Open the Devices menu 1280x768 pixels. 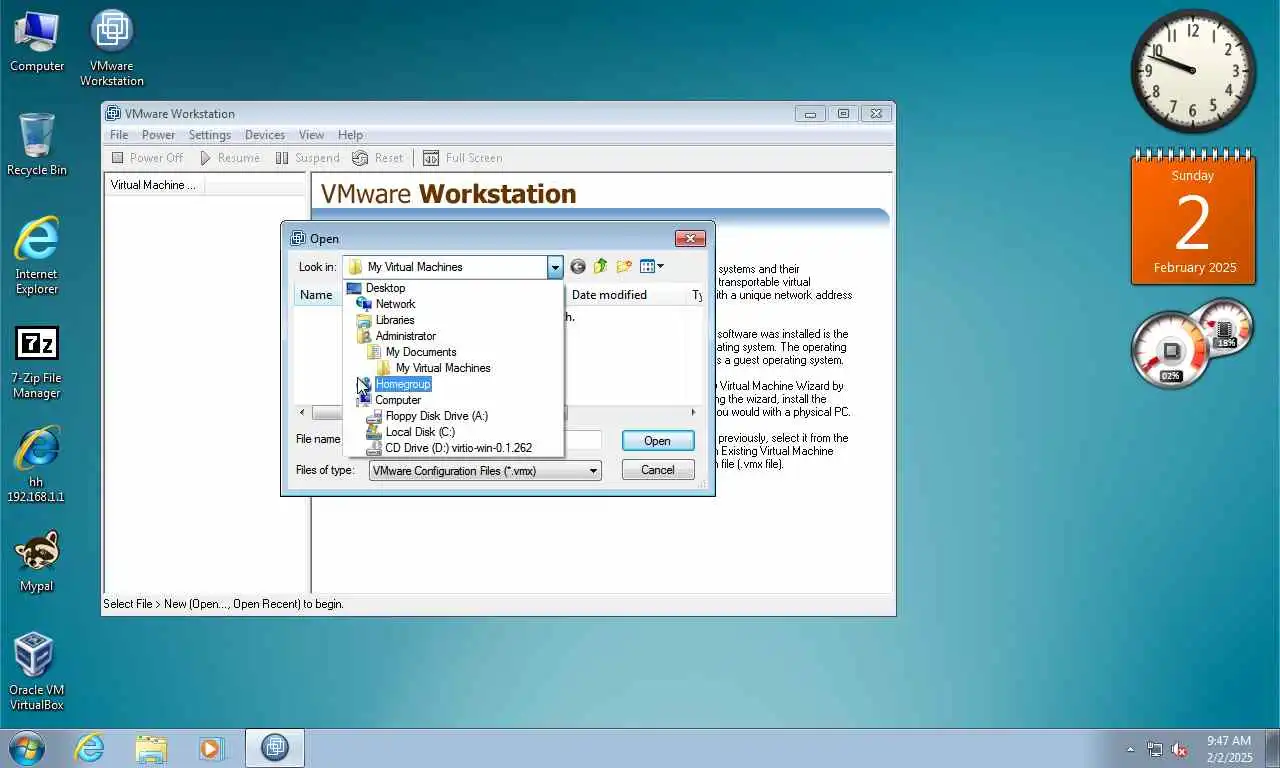click(265, 135)
